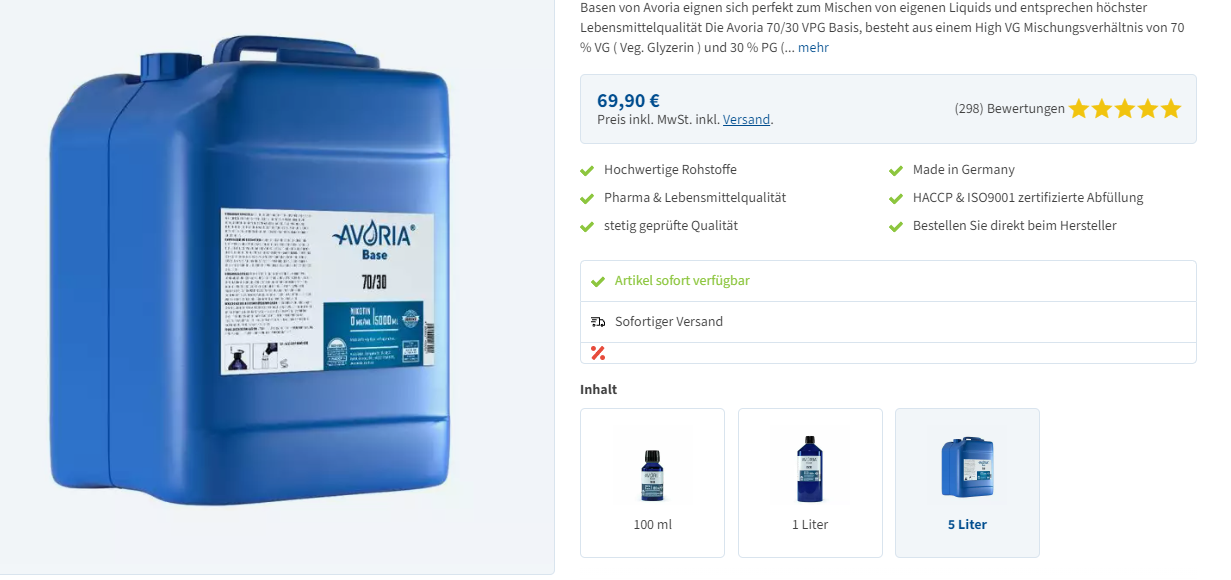Click the first yellow rating star

click(x=1079, y=109)
